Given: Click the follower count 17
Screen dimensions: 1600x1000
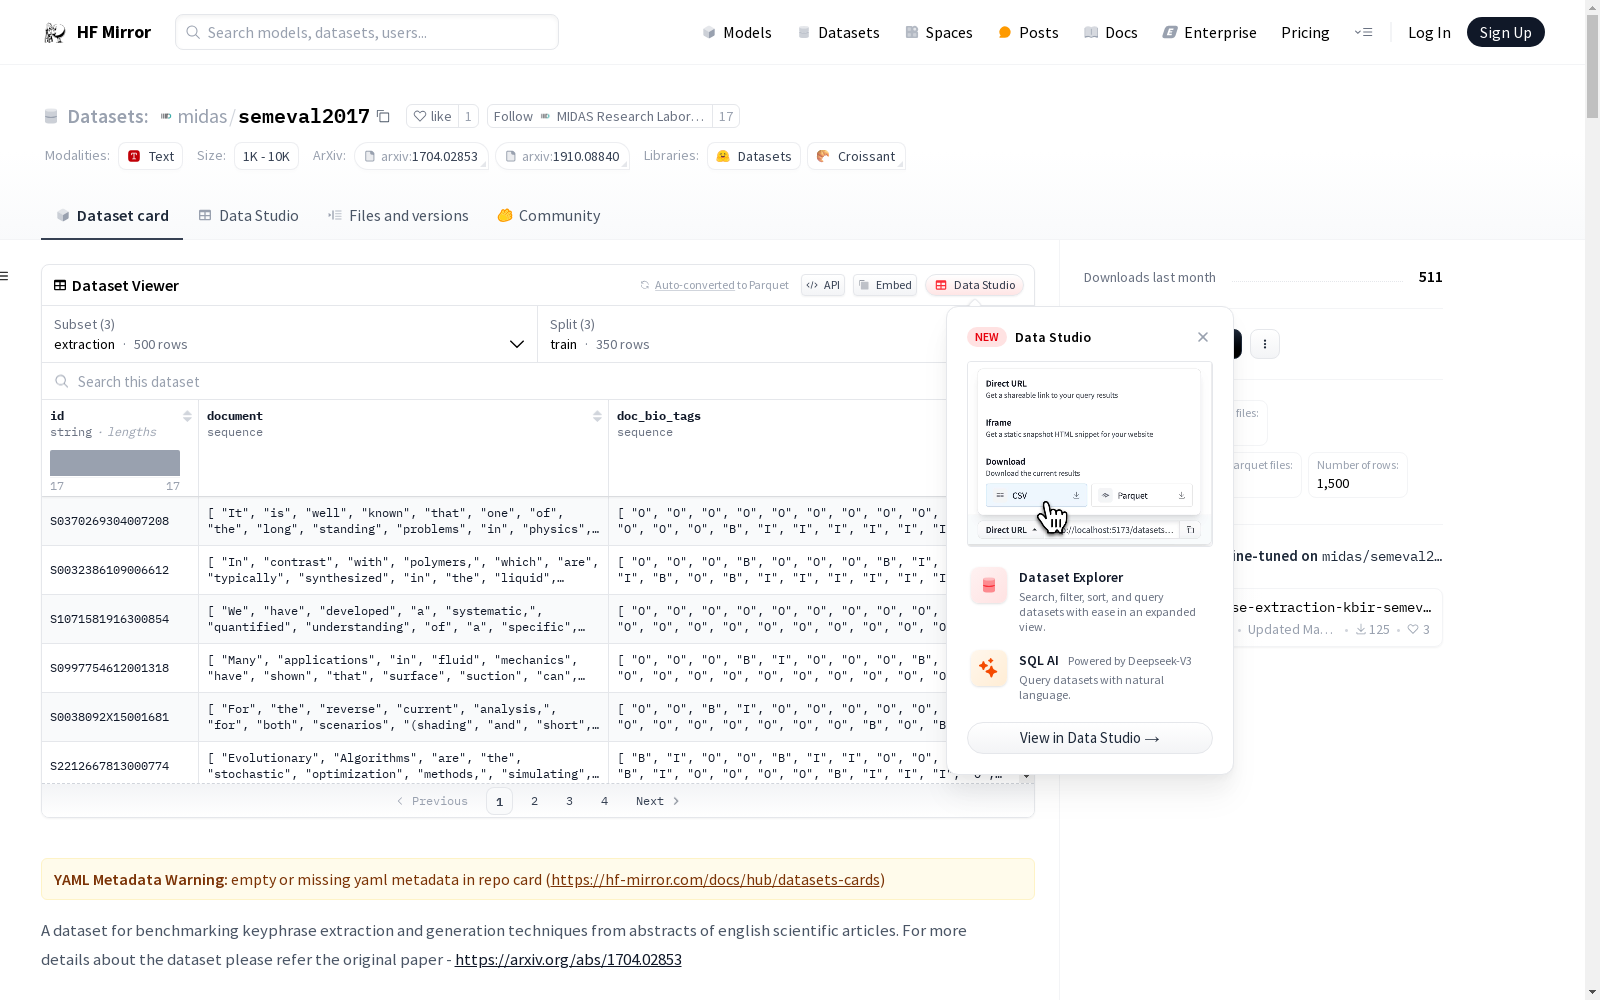Looking at the screenshot, I should tap(726, 116).
